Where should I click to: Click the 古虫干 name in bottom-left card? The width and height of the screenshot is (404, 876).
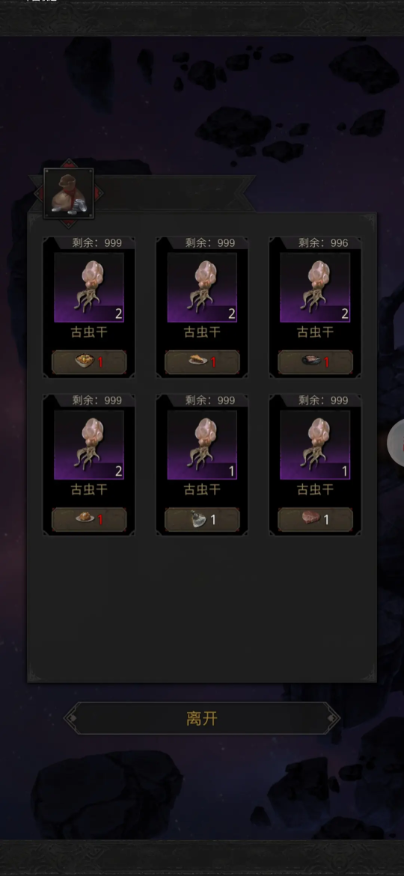[89, 490]
